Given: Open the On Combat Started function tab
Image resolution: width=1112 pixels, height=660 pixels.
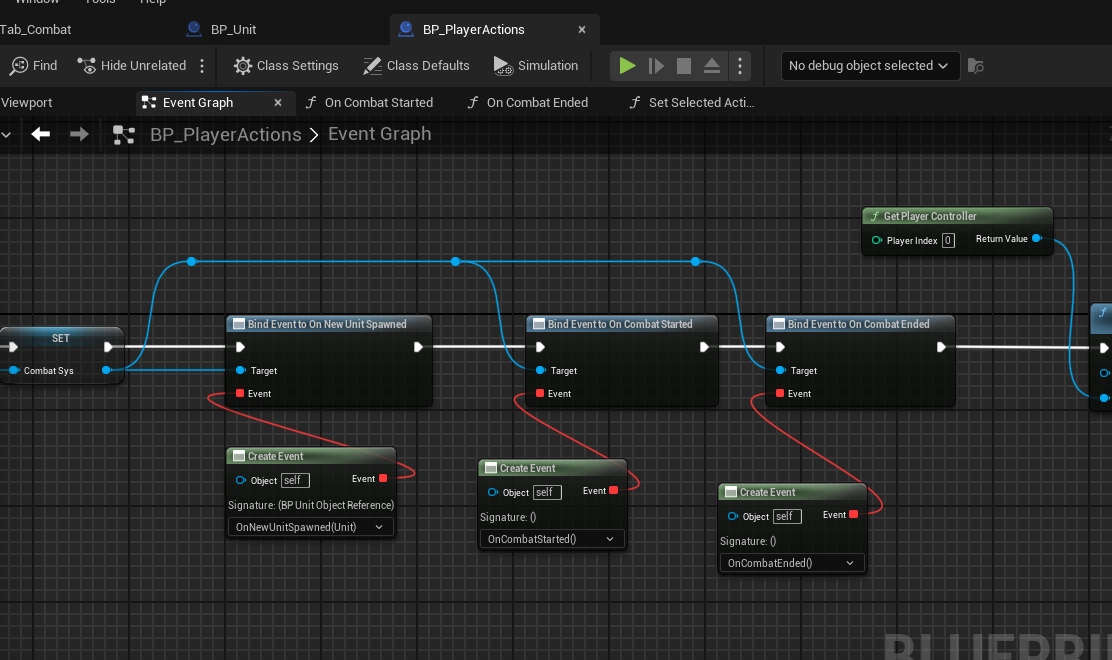Looking at the screenshot, I should coord(369,103).
